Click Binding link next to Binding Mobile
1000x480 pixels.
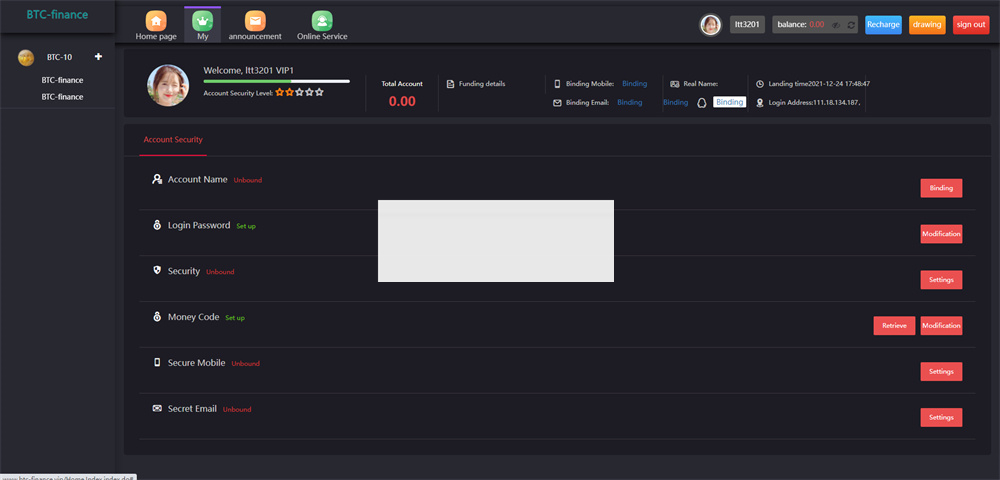(634, 84)
